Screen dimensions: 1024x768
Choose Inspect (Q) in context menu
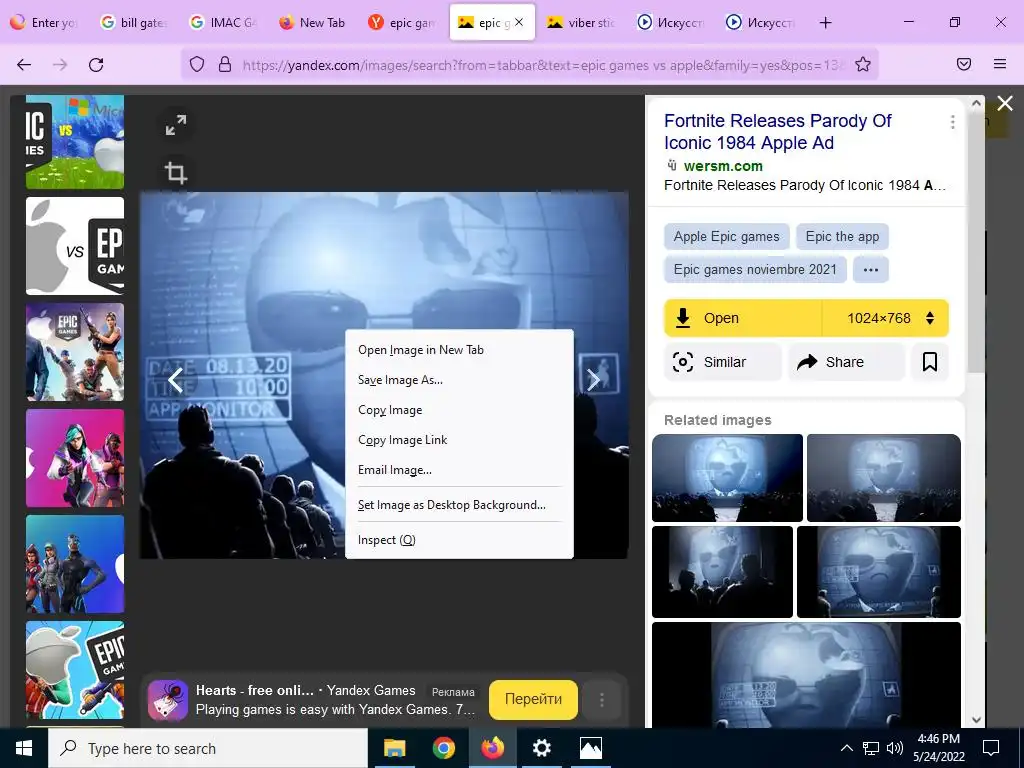point(459,540)
